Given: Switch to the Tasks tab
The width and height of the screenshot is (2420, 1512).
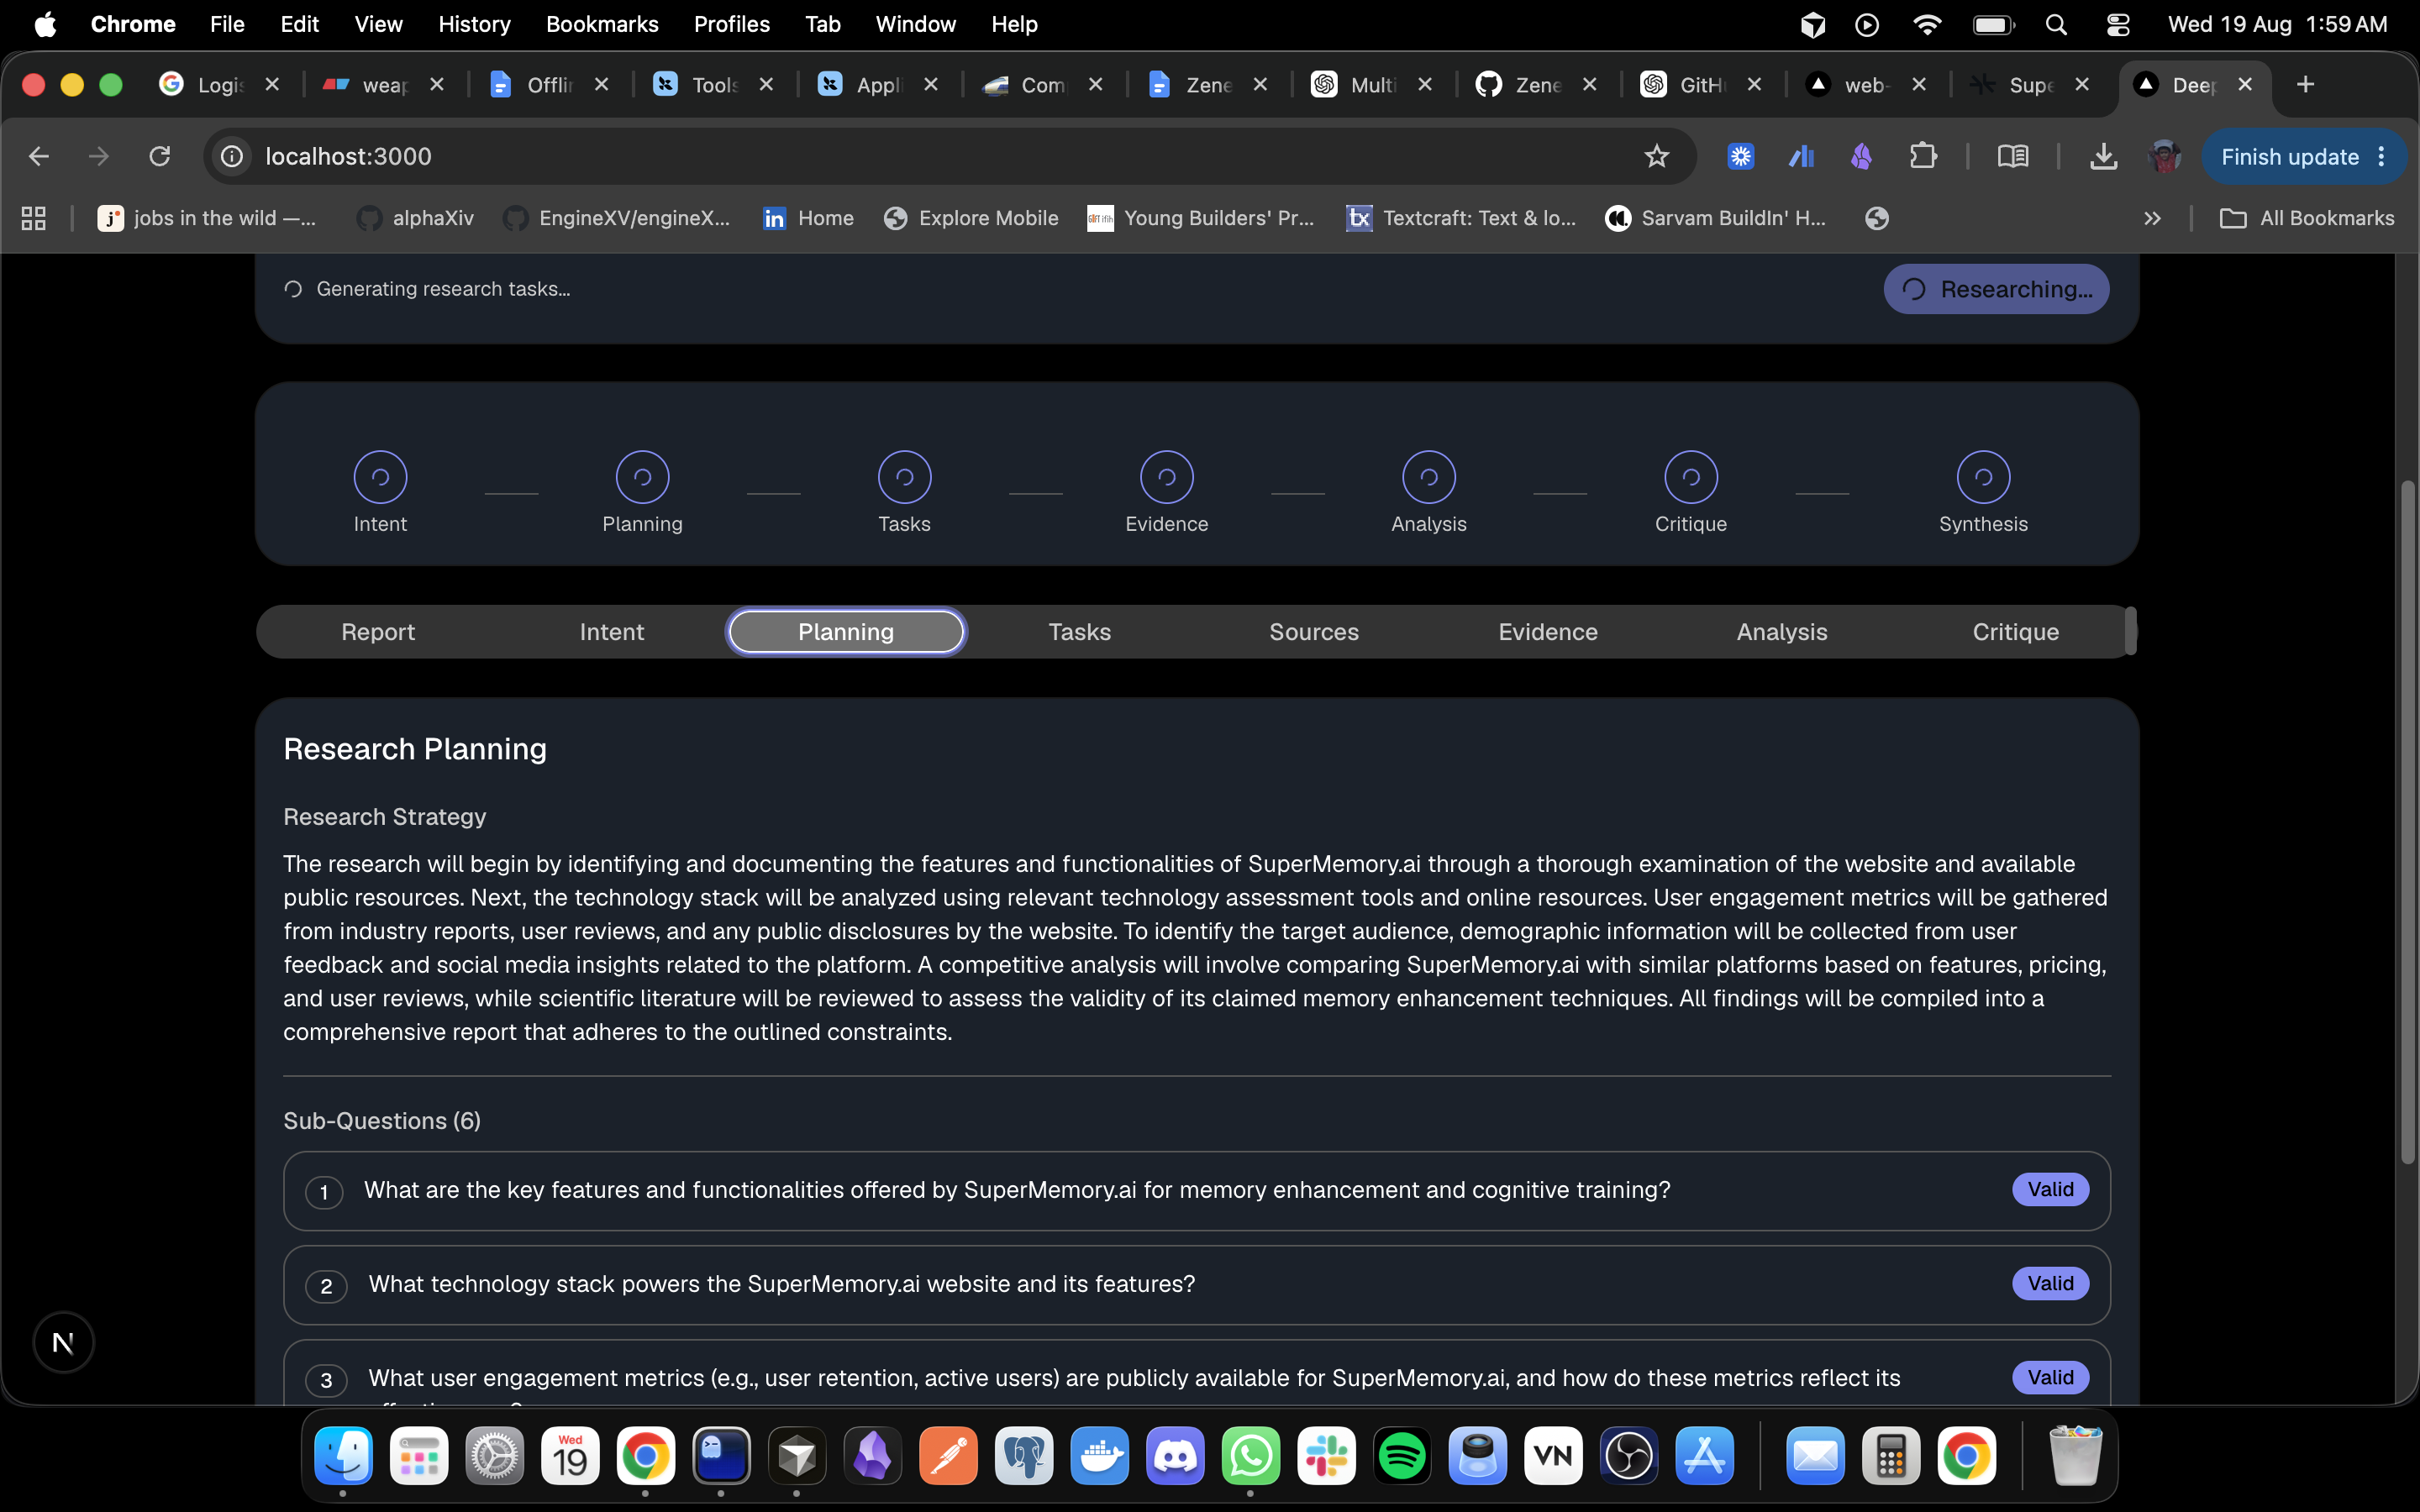Looking at the screenshot, I should tap(1080, 632).
